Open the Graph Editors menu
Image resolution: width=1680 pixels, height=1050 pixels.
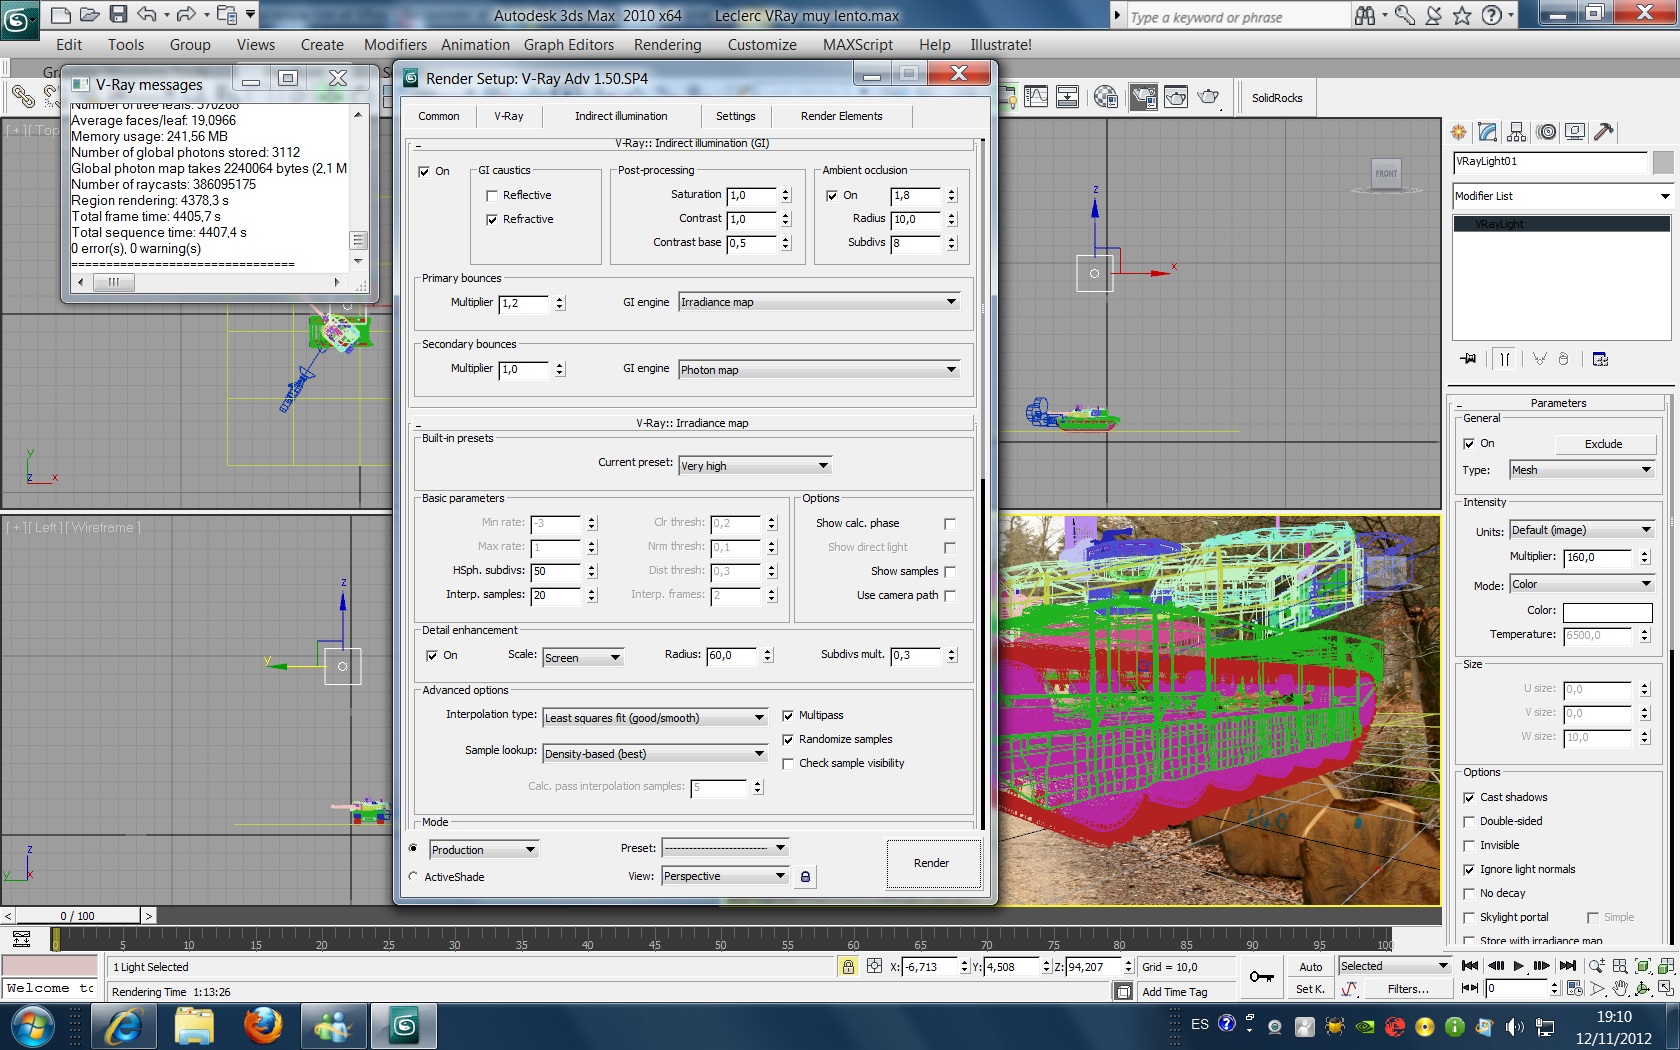(x=569, y=45)
